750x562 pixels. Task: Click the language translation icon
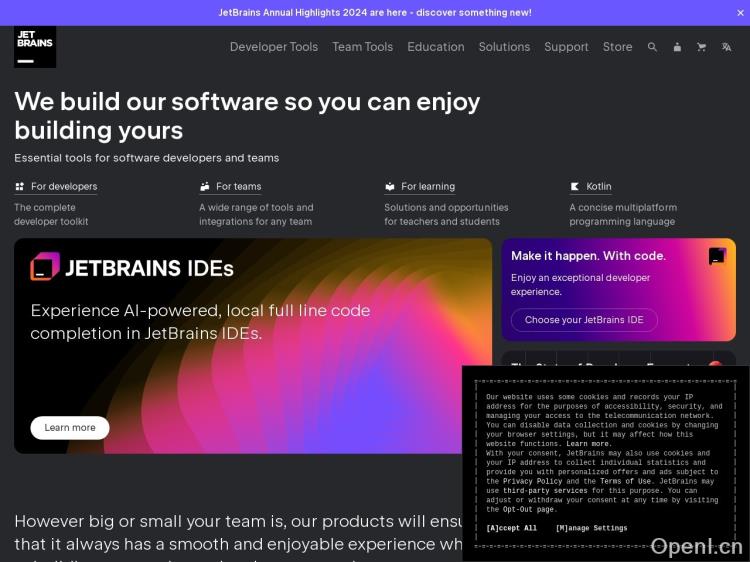pyautogui.click(x=726, y=47)
